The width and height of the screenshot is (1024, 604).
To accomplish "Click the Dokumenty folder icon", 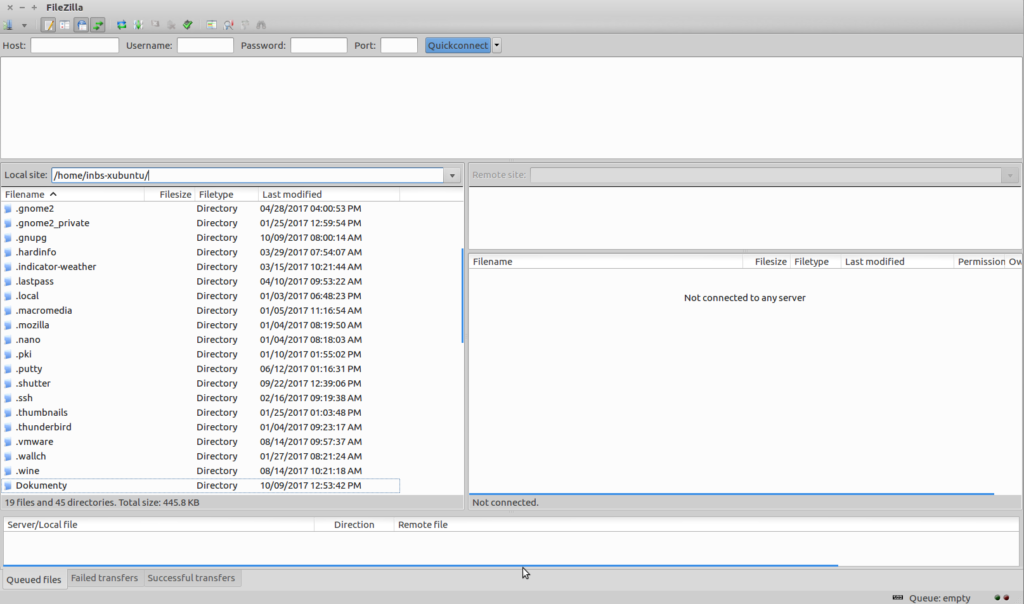I will [8, 486].
